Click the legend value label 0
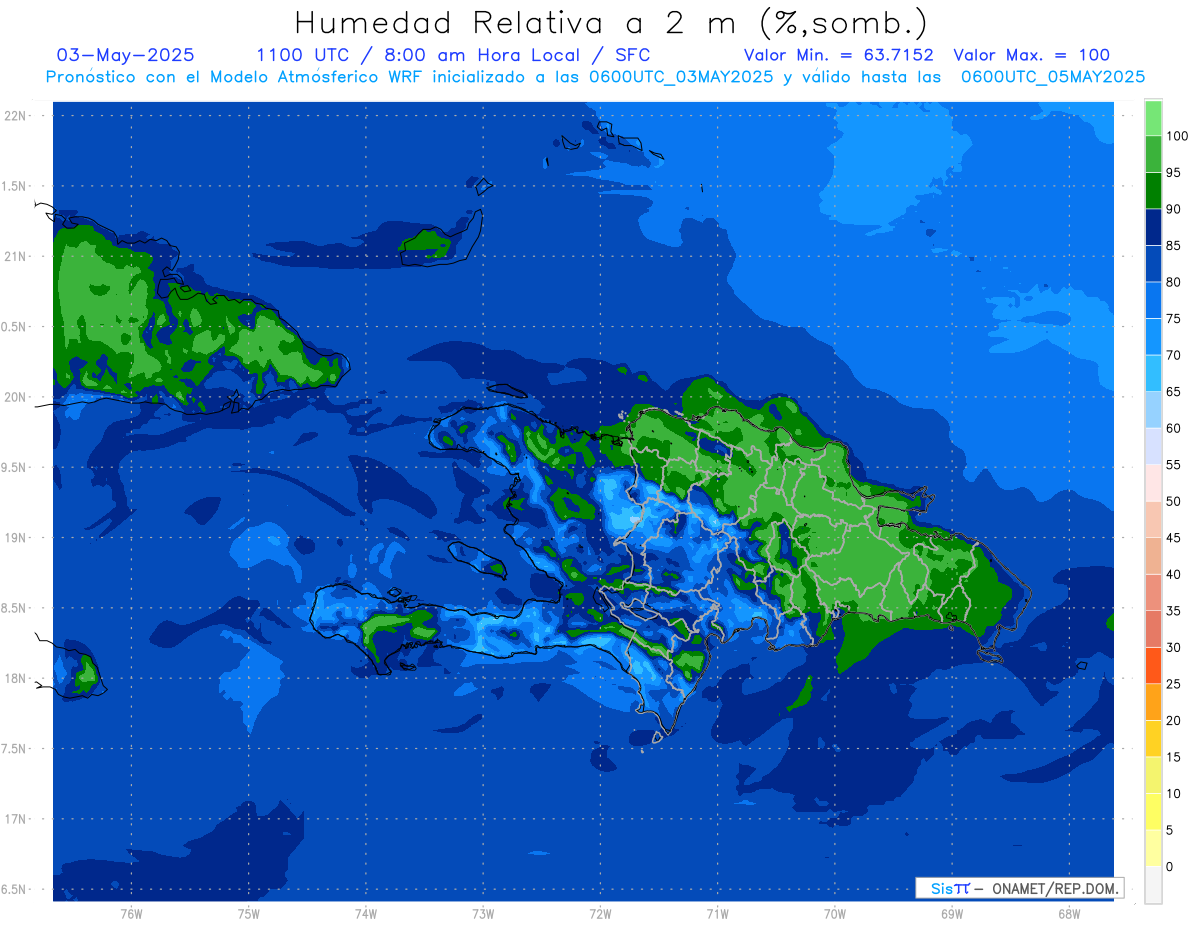This screenshot has height=927, width=1200. [x=1170, y=866]
